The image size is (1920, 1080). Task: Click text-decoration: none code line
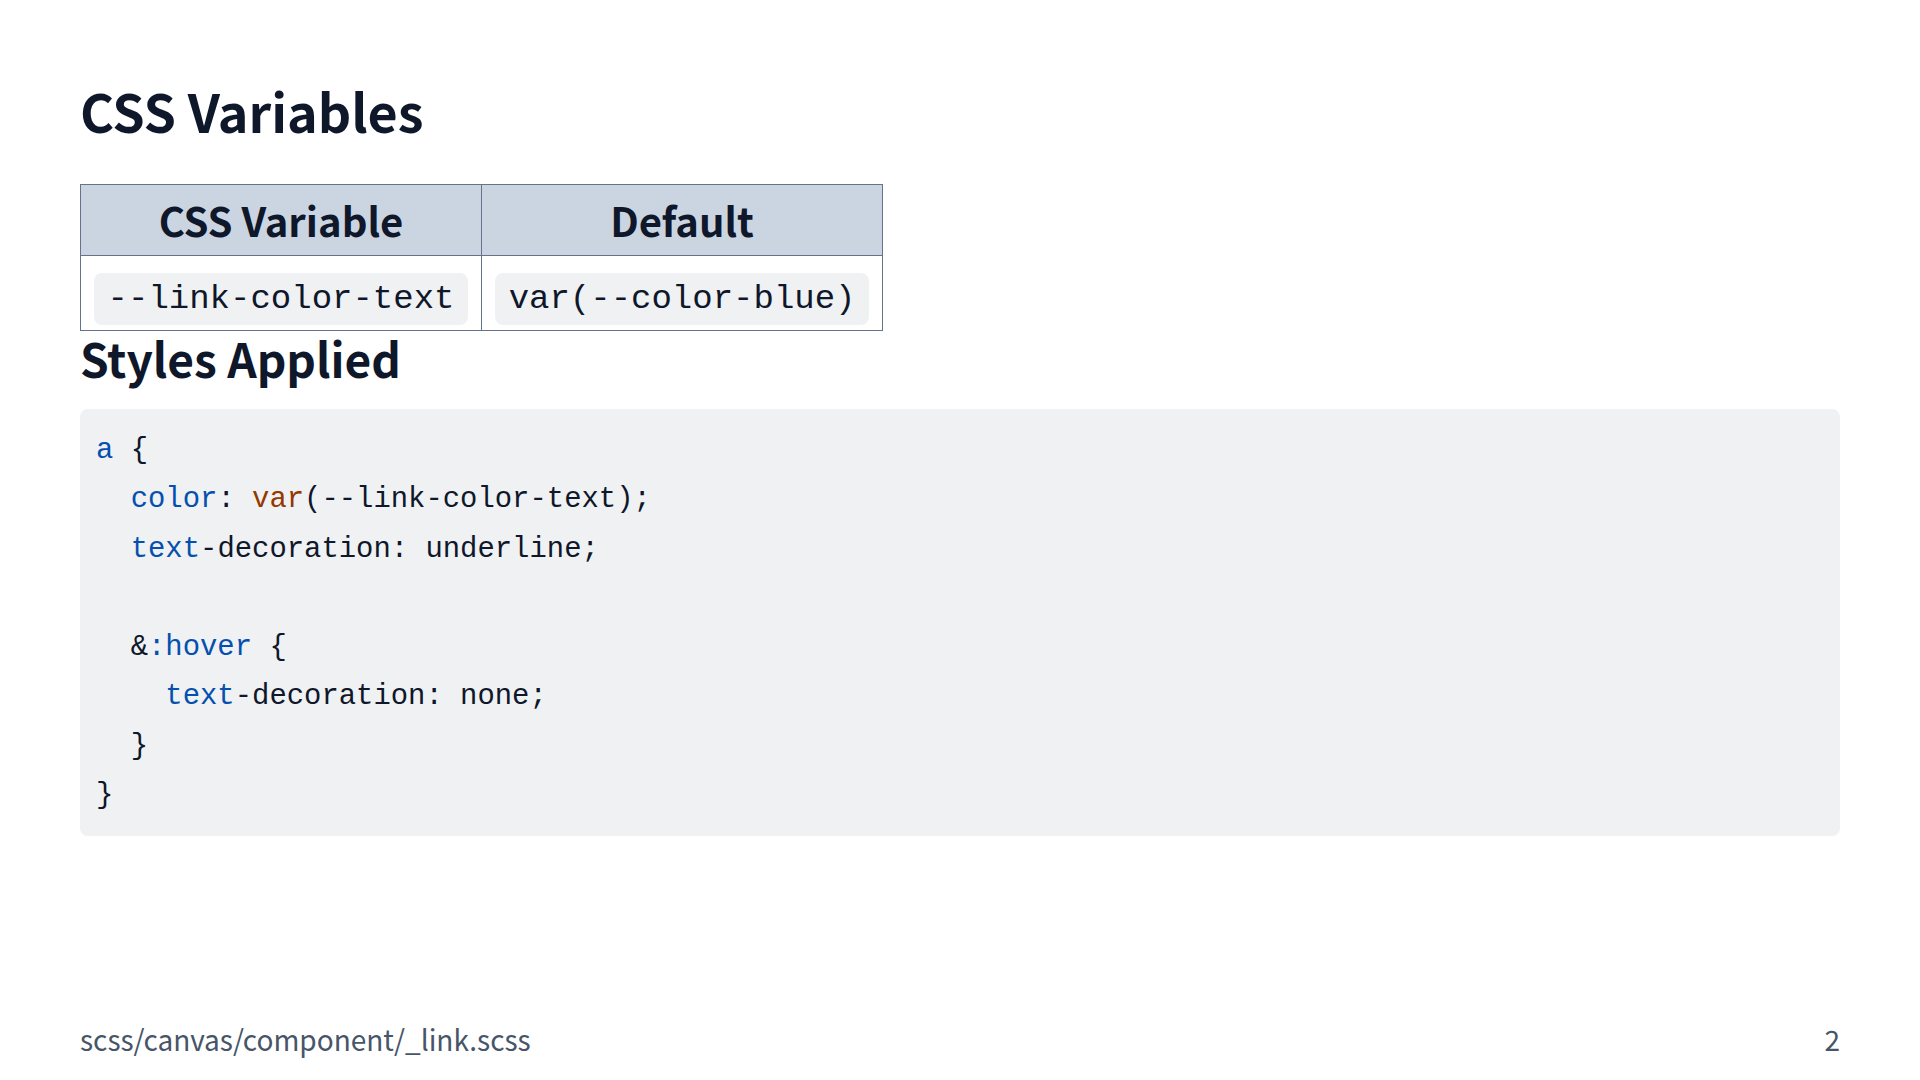(355, 695)
